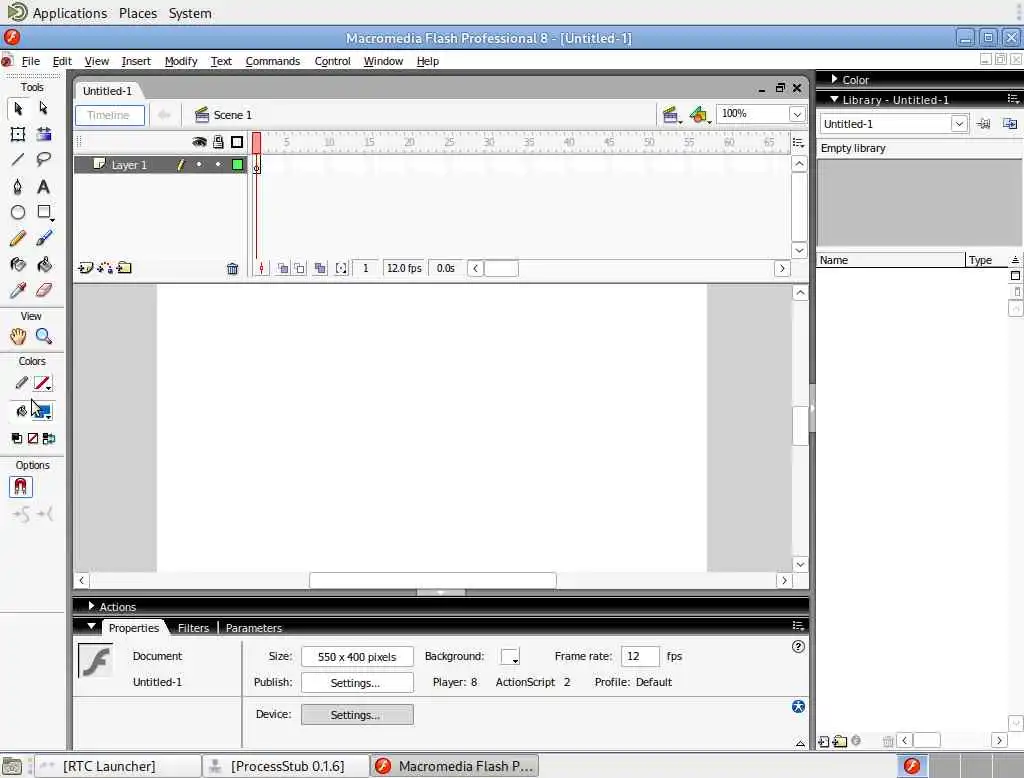Viewport: 1024px width, 778px height.
Task: Select the Paint Bucket tool
Action: click(x=44, y=265)
